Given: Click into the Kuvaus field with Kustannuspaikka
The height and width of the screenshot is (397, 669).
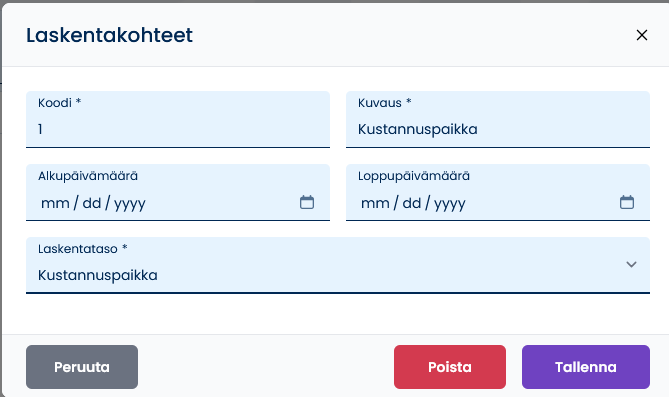Looking at the screenshot, I should [x=498, y=119].
